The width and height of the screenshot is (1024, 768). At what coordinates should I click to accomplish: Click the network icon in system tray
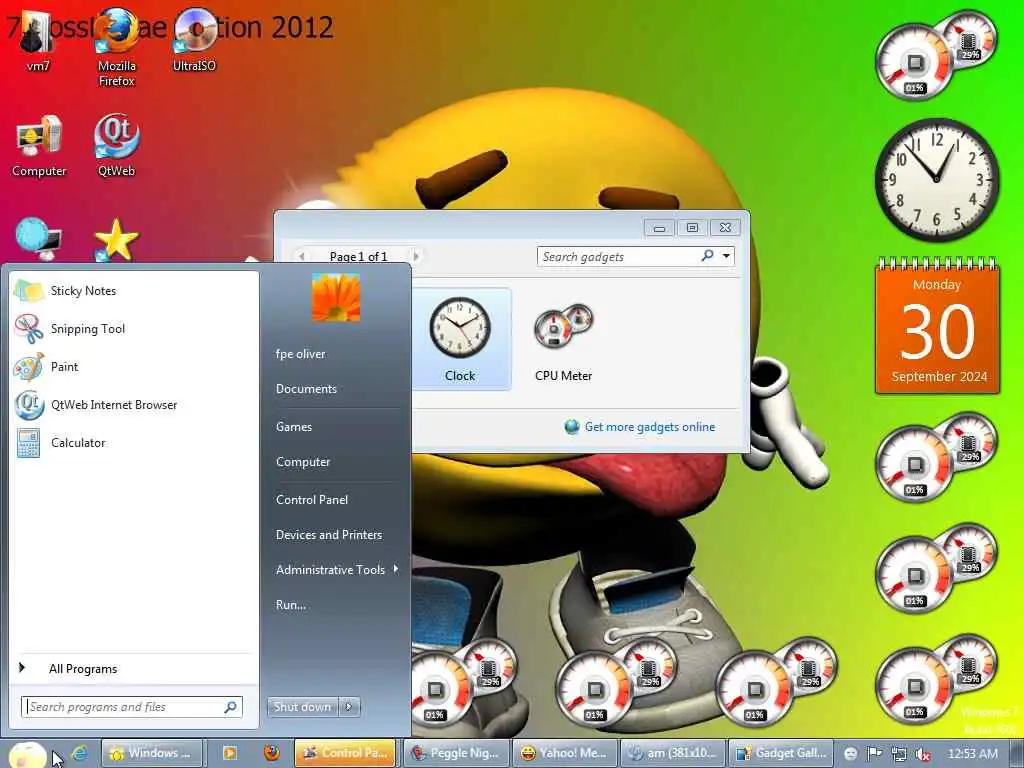click(899, 754)
